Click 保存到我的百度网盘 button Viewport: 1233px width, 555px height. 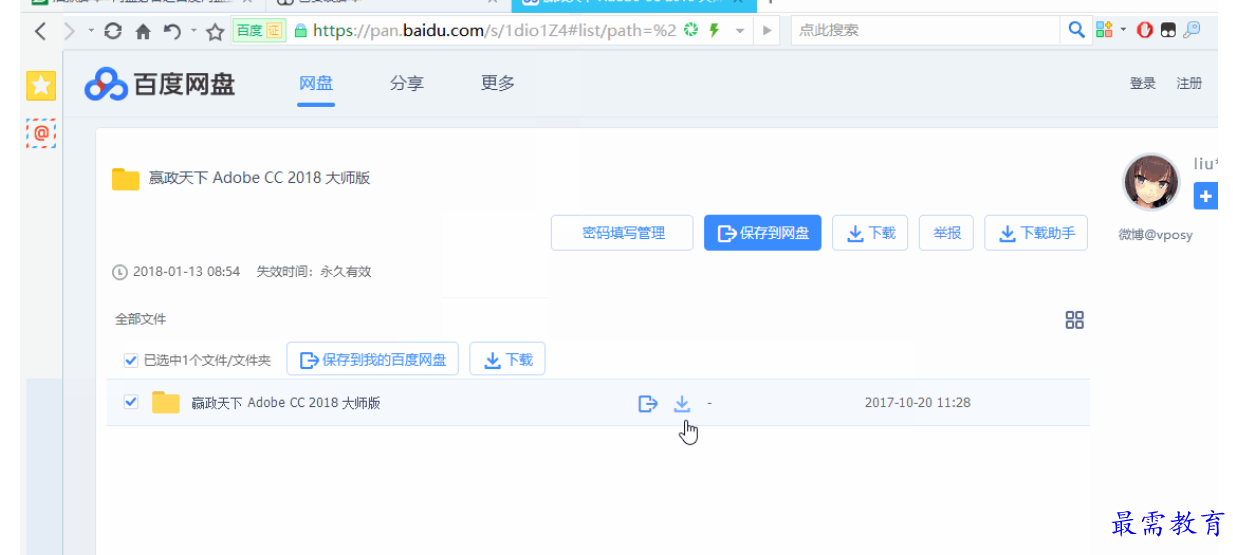tap(373, 359)
